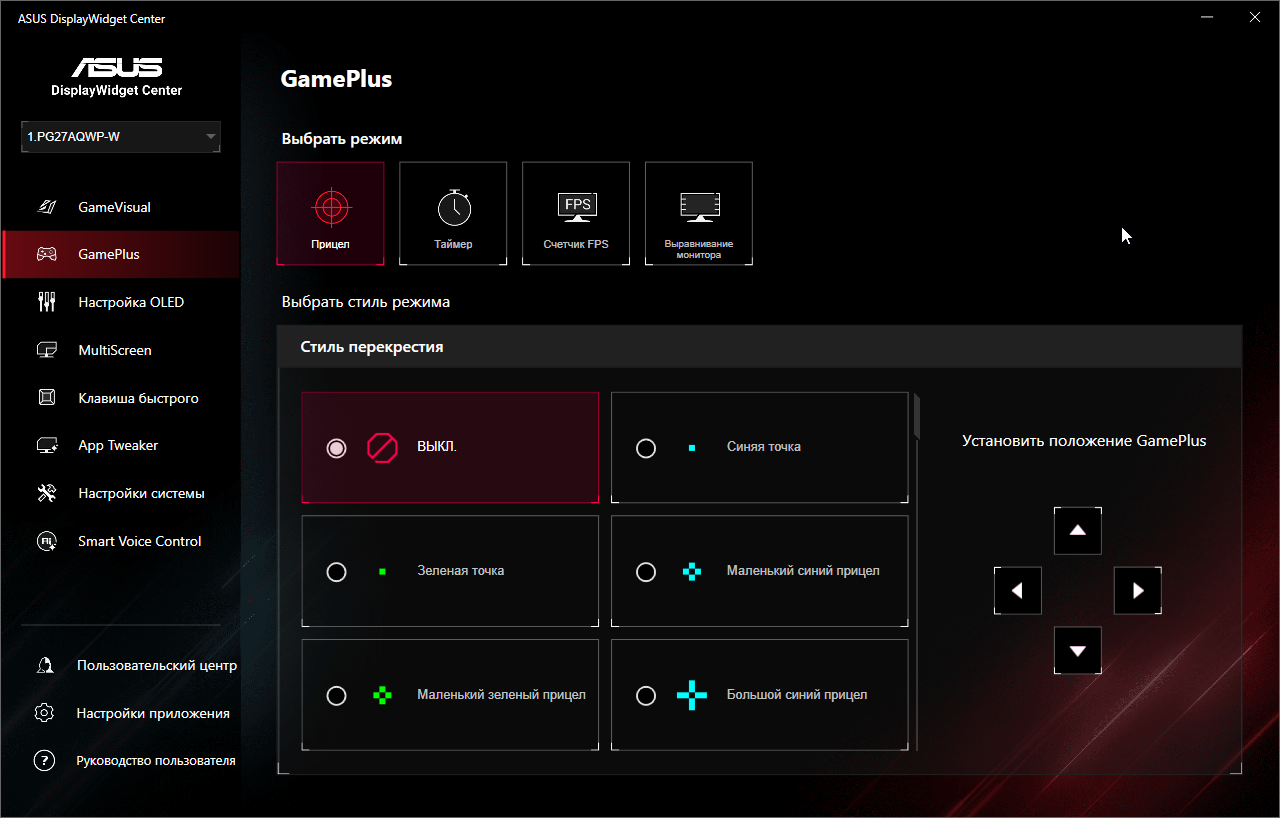Click the Выбрать стиль режима heading
This screenshot has height=818, width=1280.
pos(366,302)
